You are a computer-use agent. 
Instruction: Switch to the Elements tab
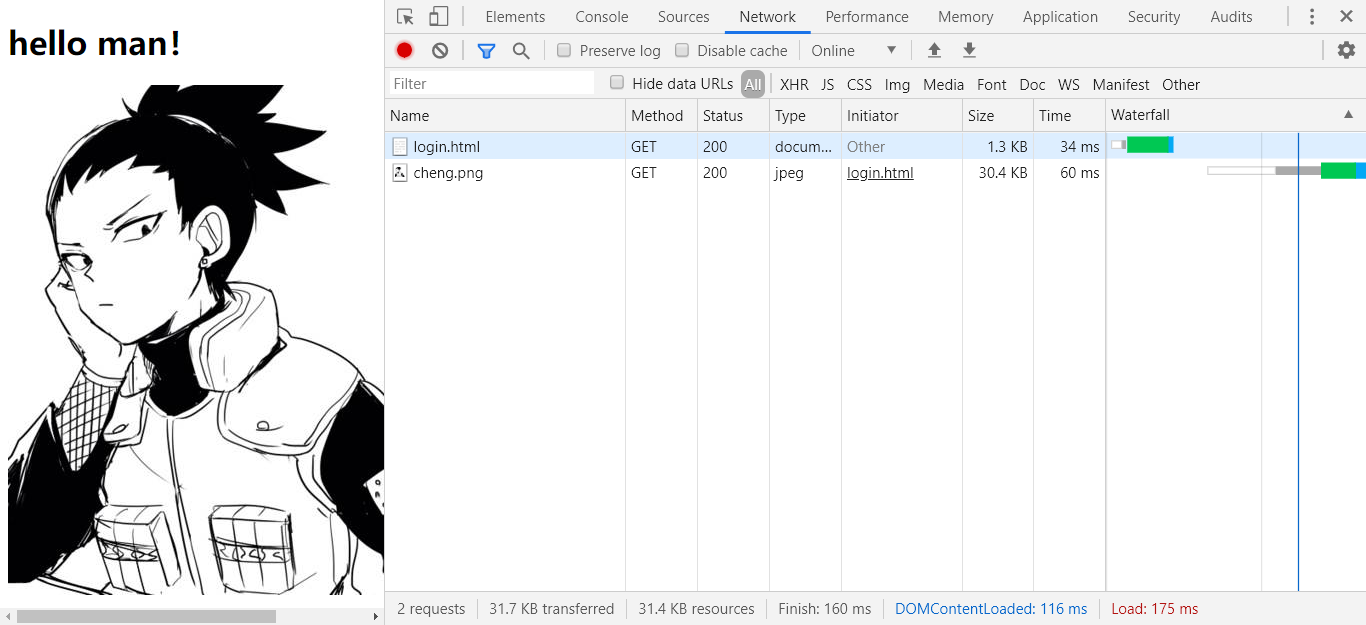[x=515, y=17]
